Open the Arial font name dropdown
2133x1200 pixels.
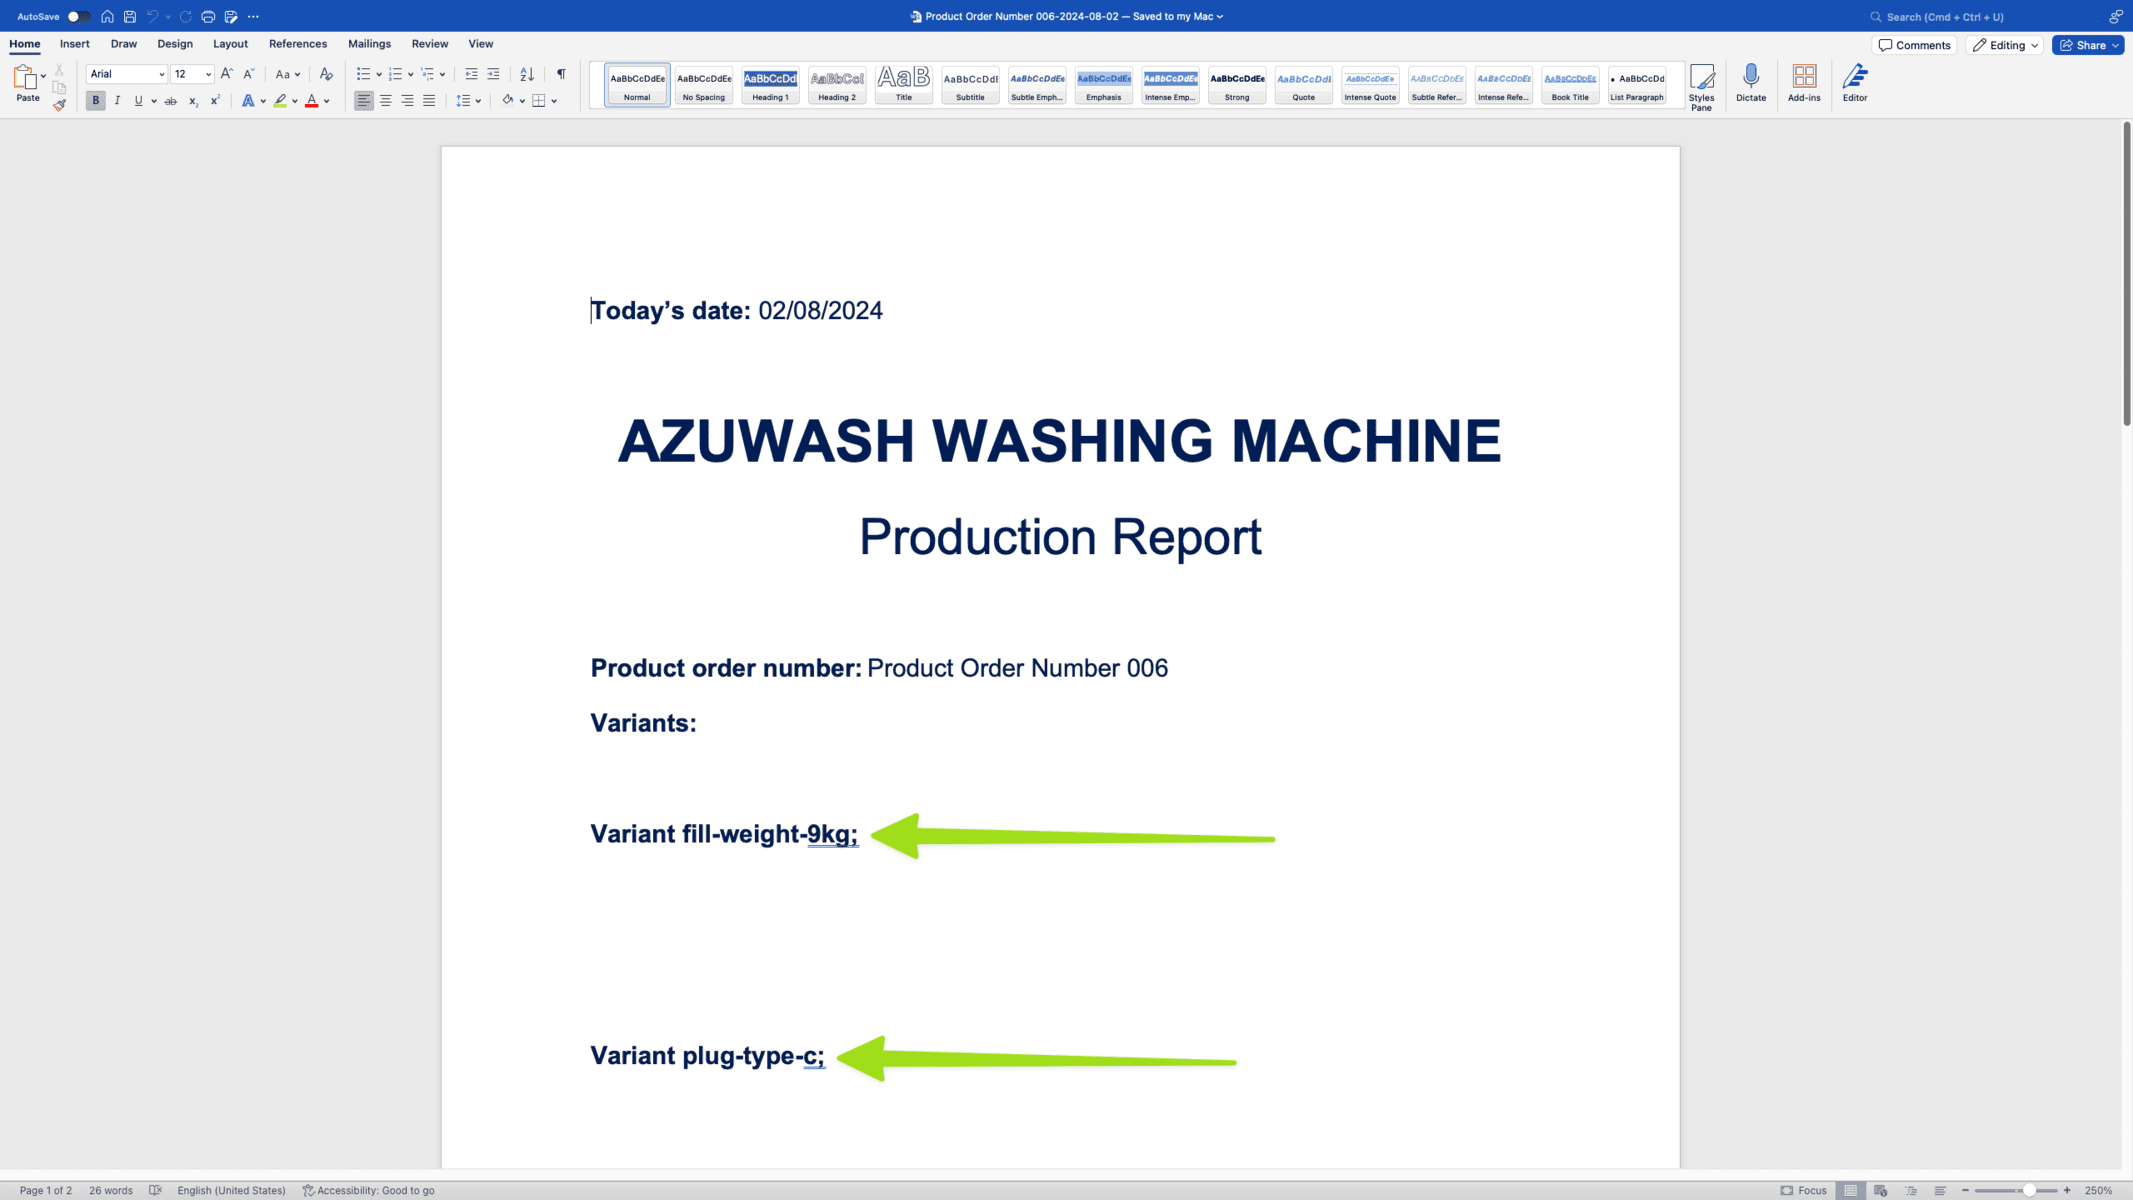(161, 74)
